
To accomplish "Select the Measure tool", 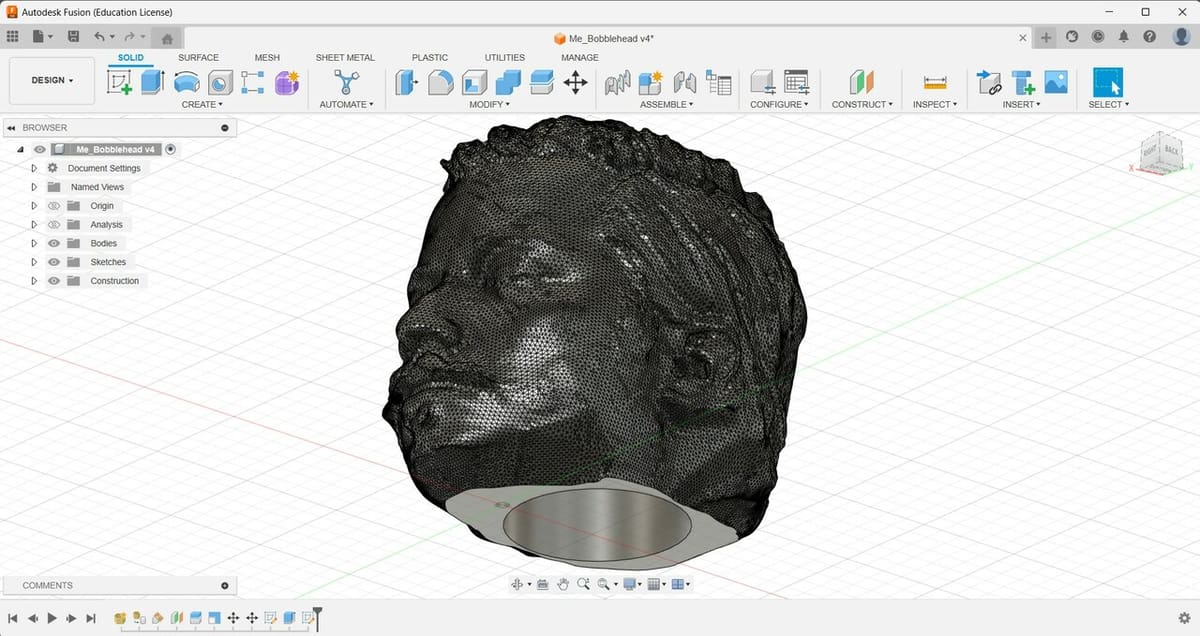I will pyautogui.click(x=935, y=83).
